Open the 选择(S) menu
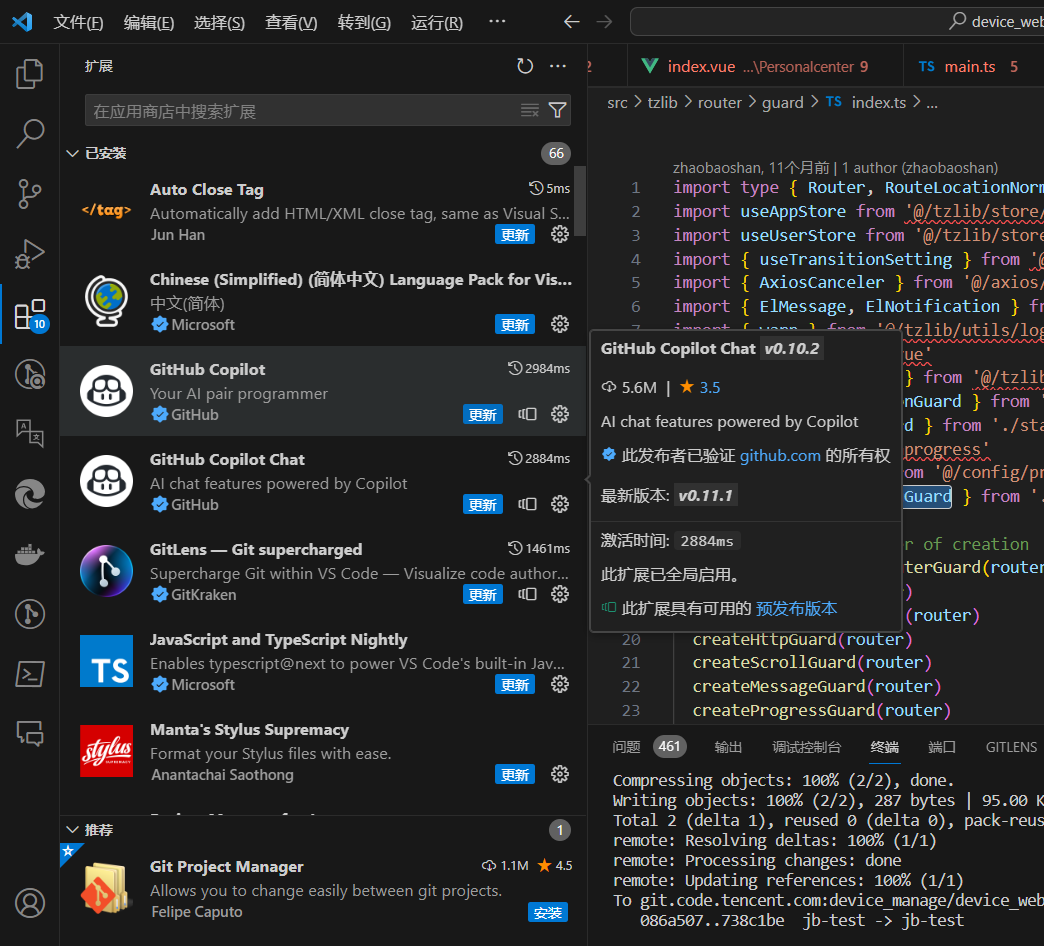 click(220, 23)
